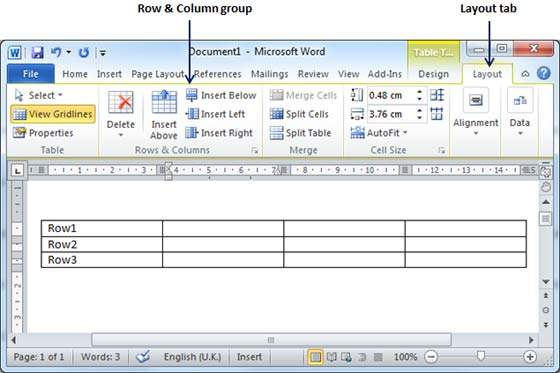Click the spelling proofing status icon

tap(143, 357)
